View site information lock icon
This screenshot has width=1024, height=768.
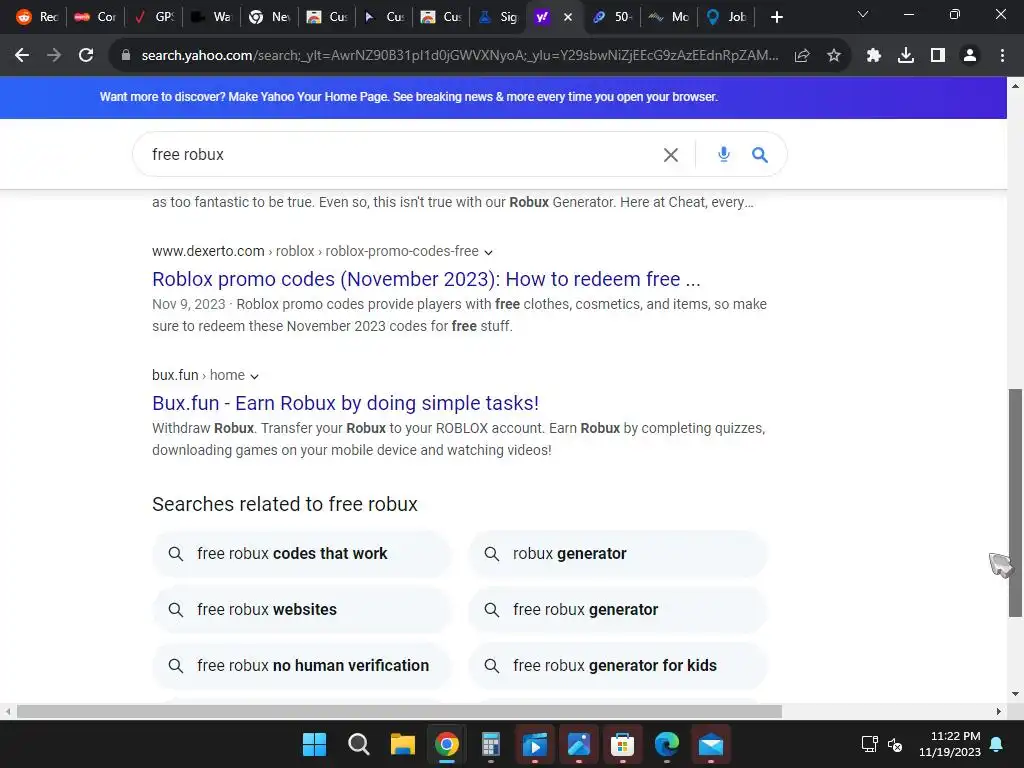click(x=126, y=56)
